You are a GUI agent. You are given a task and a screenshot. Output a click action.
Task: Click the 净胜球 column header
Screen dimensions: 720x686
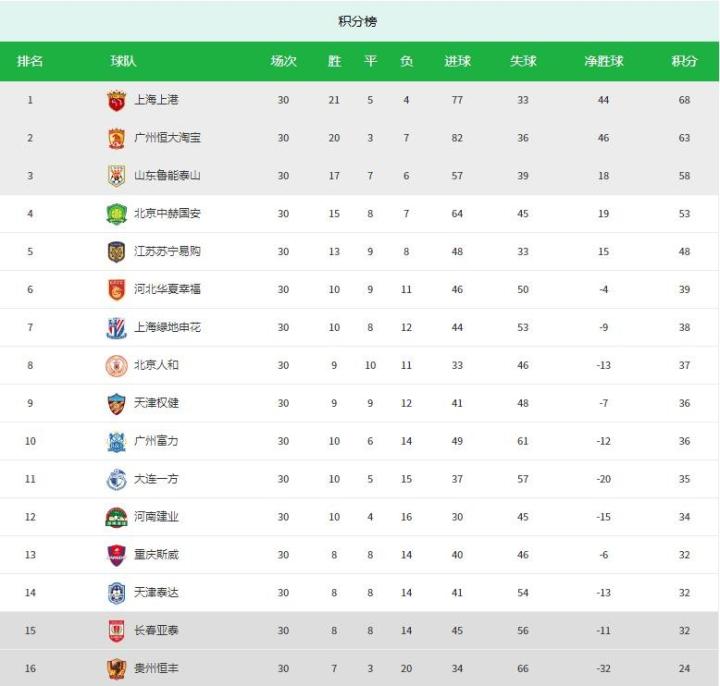[x=603, y=61]
